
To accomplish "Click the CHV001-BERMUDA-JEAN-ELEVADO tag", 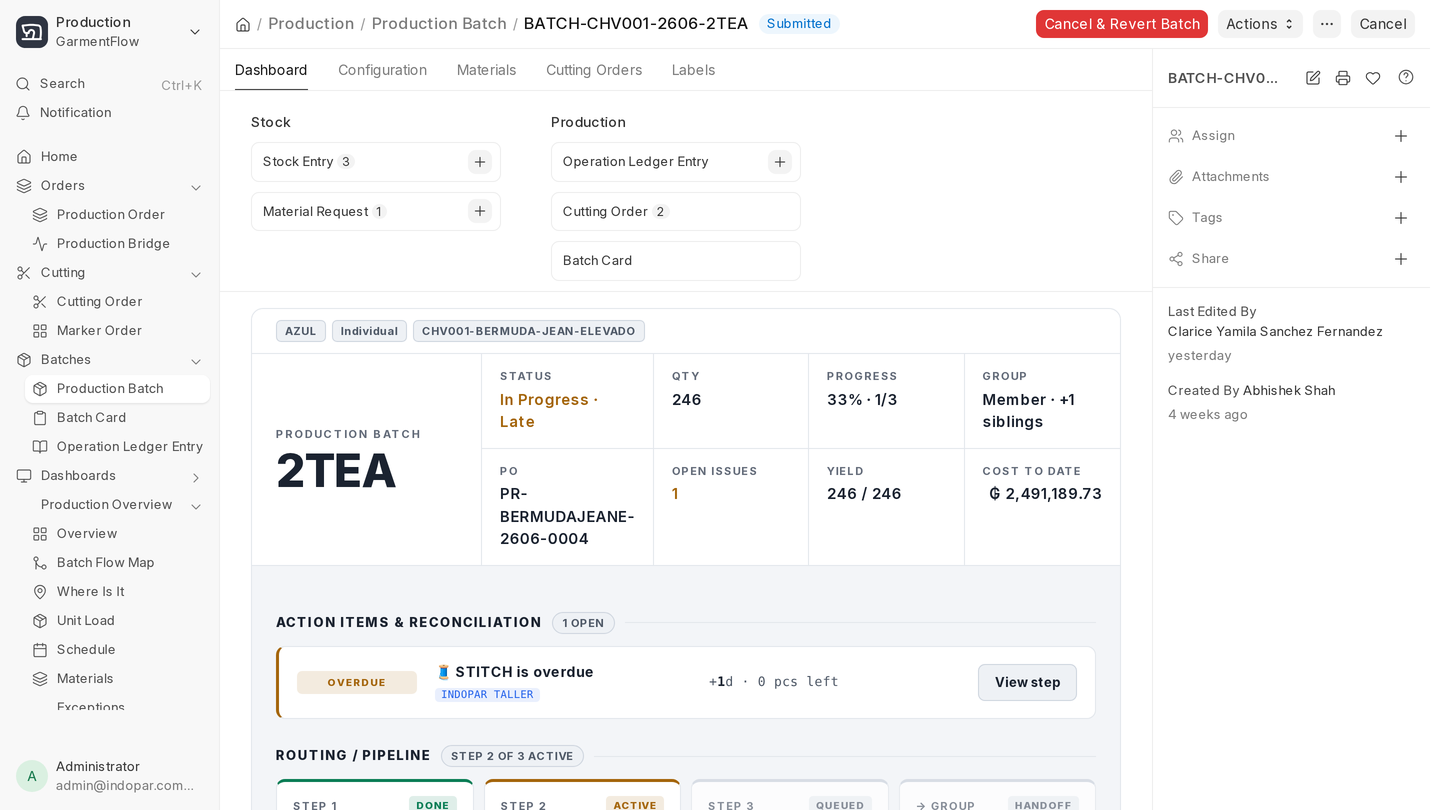I will 529,331.
